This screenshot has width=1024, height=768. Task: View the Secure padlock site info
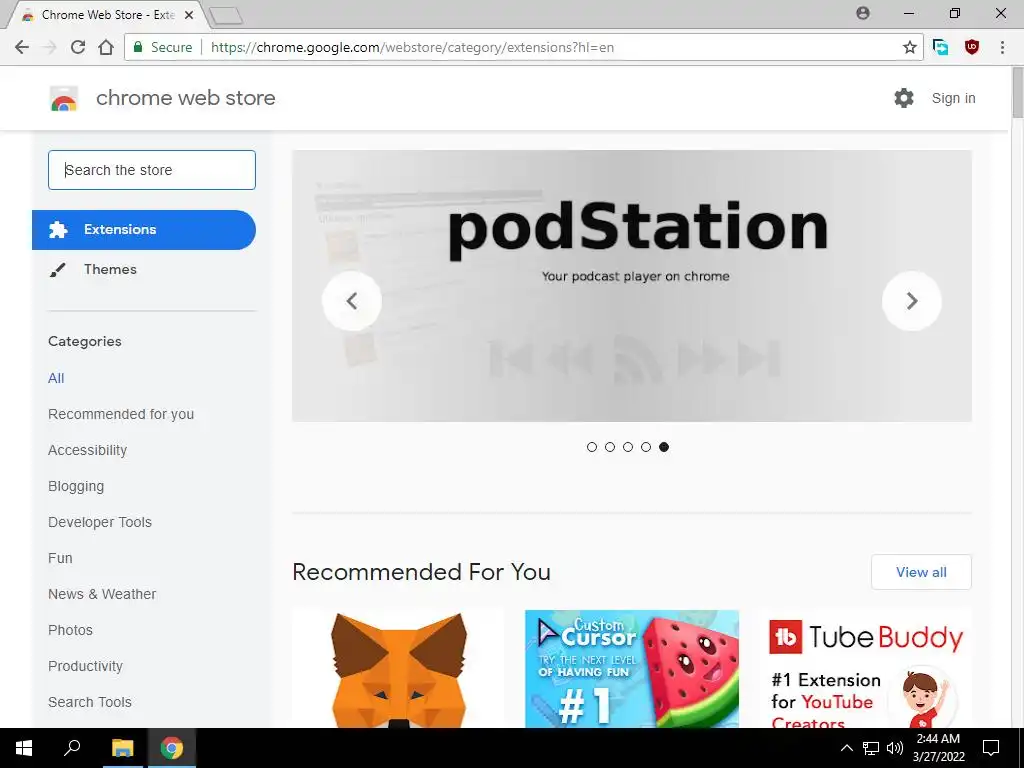[x=163, y=47]
